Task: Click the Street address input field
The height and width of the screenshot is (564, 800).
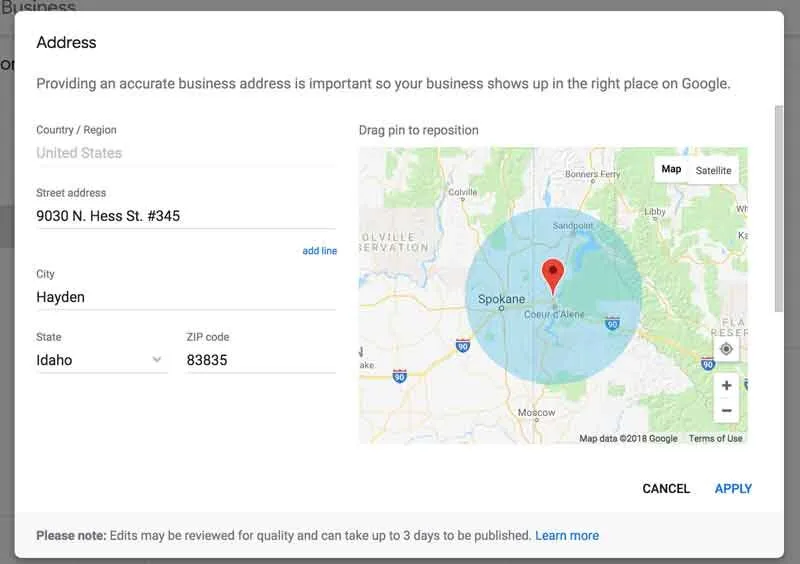Action: [186, 216]
